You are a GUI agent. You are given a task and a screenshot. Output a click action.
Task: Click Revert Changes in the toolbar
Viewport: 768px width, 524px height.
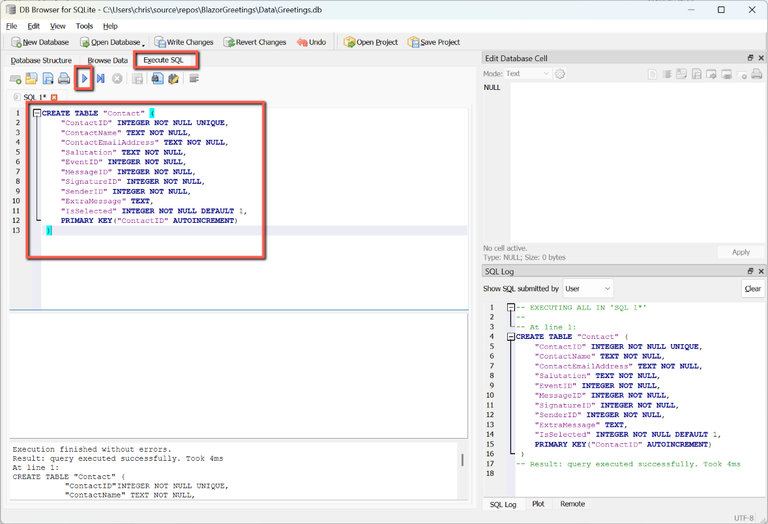pyautogui.click(x=254, y=42)
